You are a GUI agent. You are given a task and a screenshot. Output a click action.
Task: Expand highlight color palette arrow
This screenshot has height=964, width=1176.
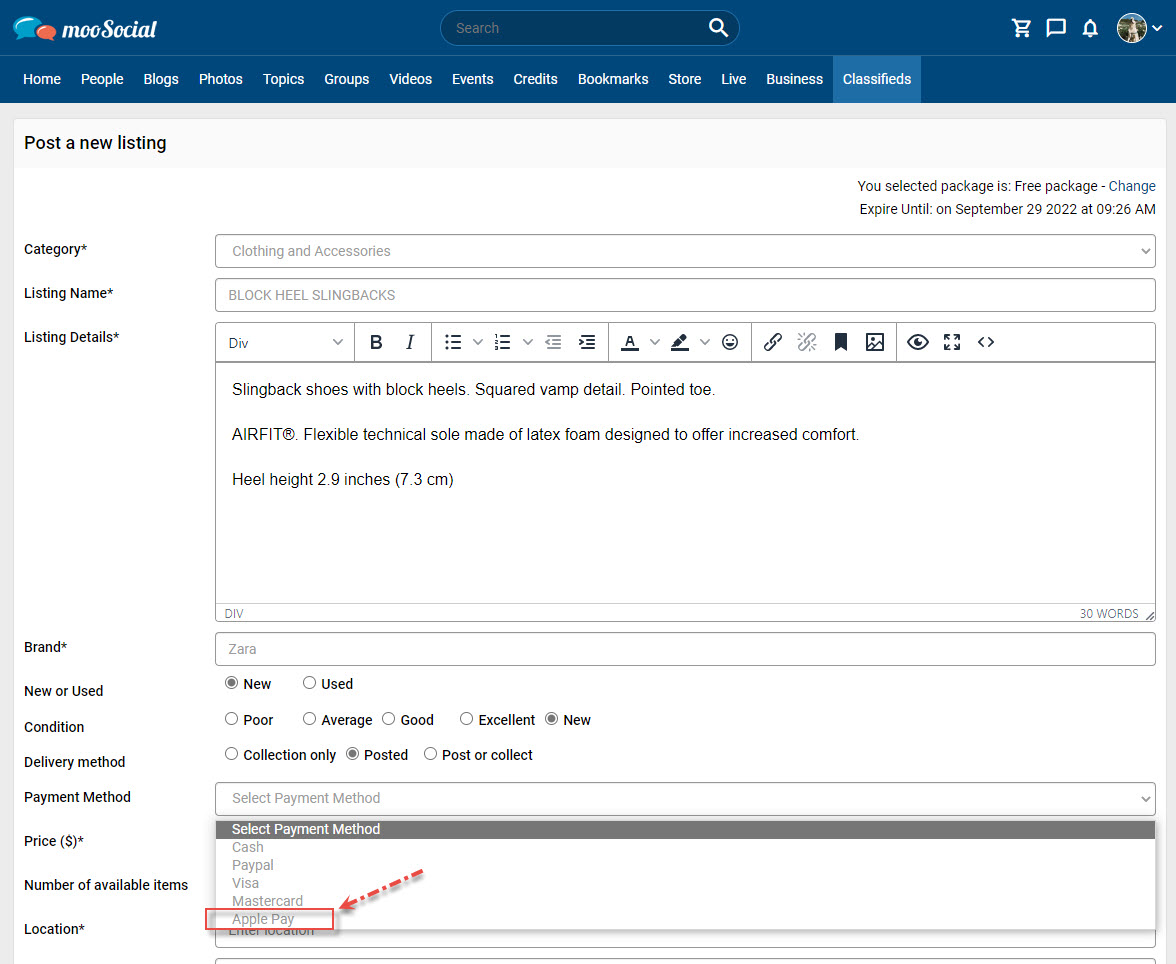click(704, 342)
